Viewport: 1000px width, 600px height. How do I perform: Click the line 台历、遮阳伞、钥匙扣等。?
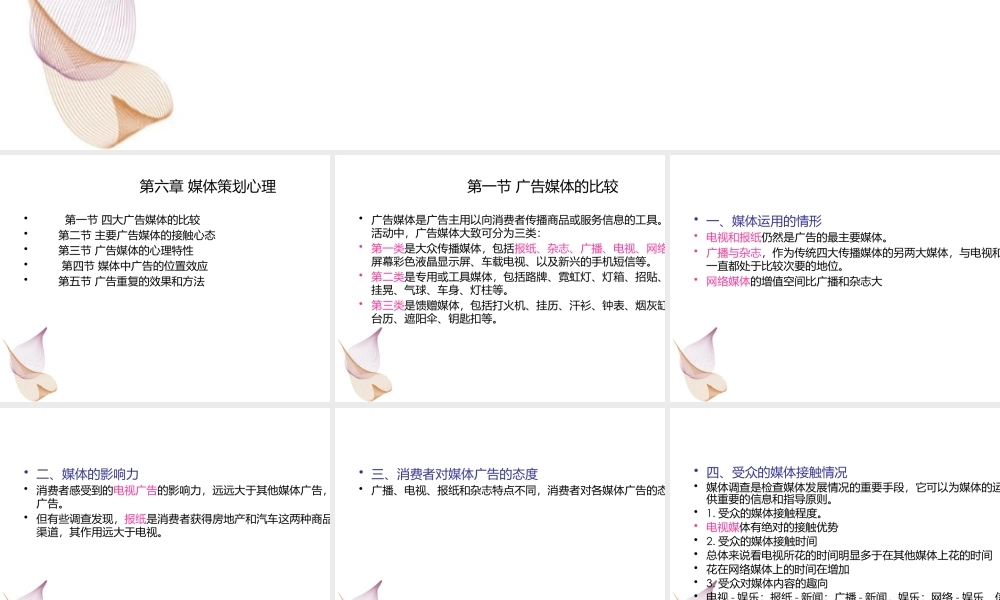click(x=435, y=319)
